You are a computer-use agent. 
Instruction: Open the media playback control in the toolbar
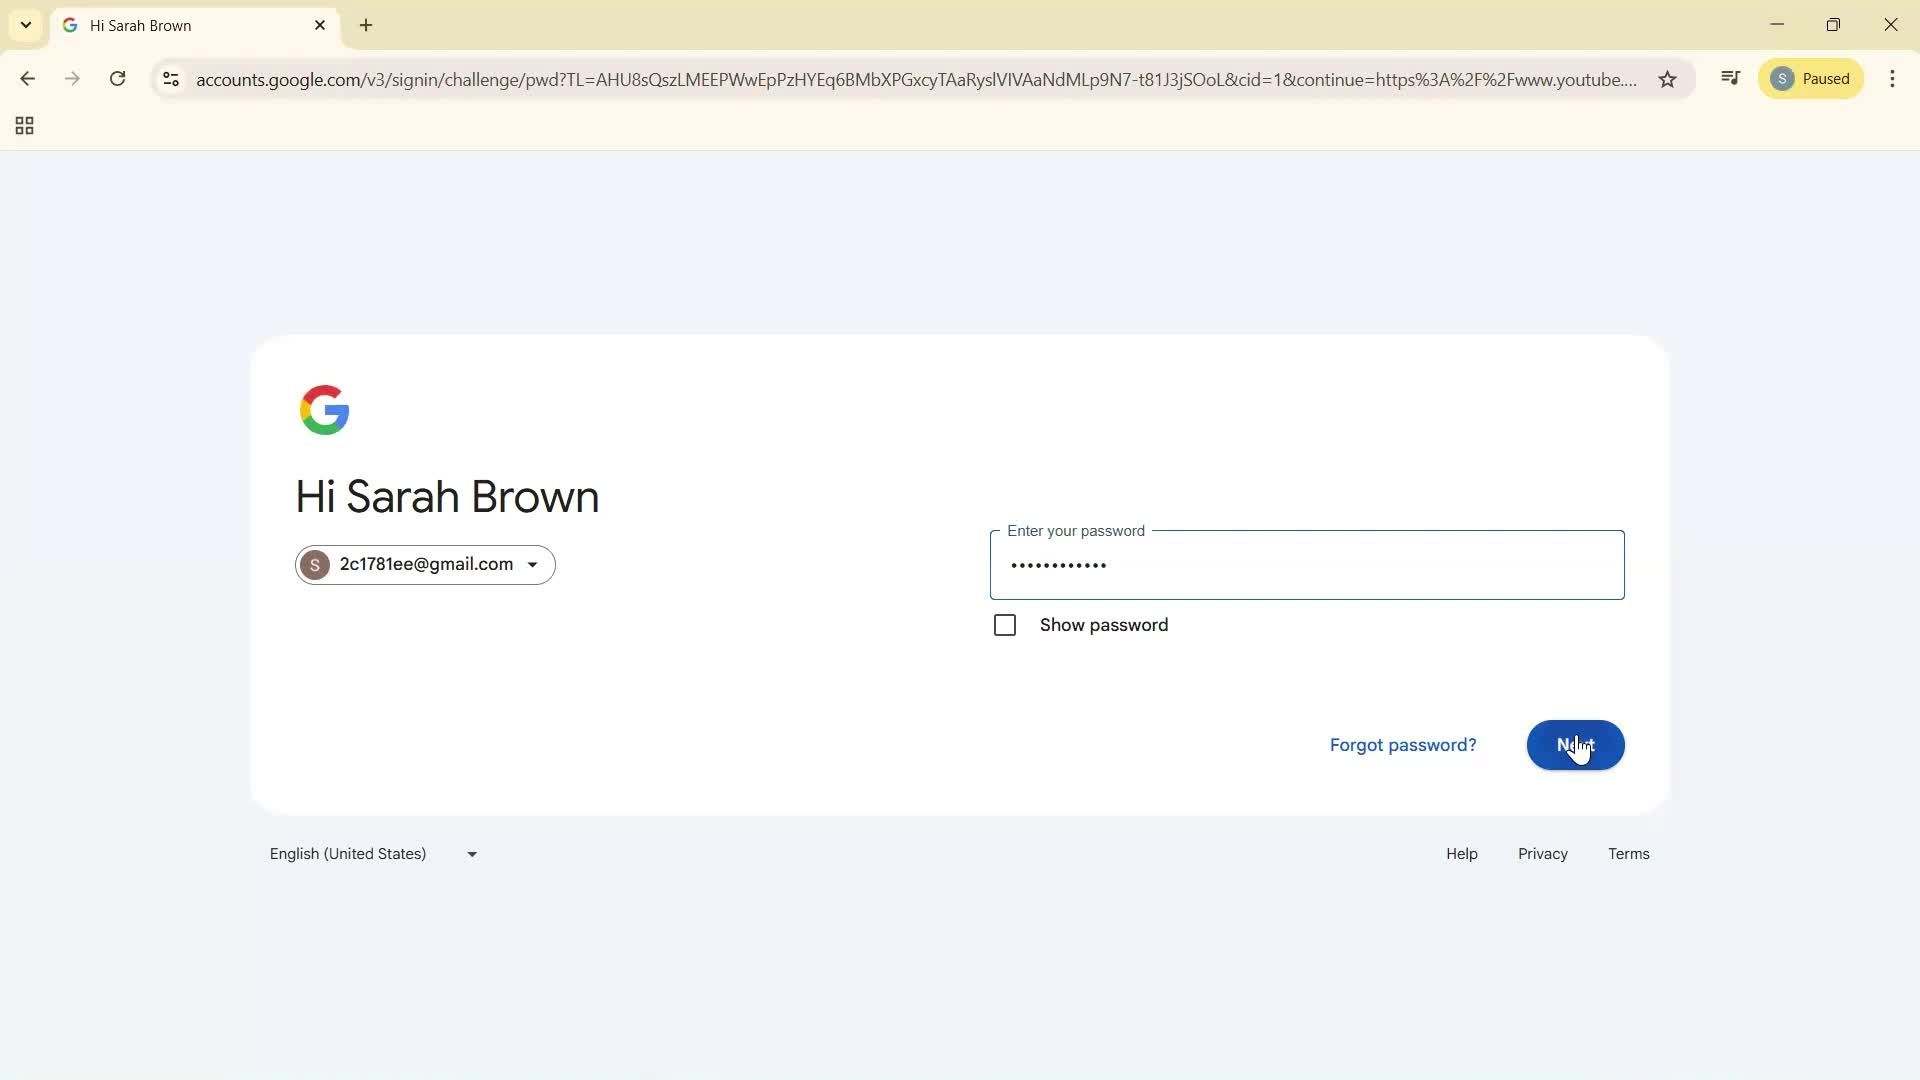point(1731,78)
